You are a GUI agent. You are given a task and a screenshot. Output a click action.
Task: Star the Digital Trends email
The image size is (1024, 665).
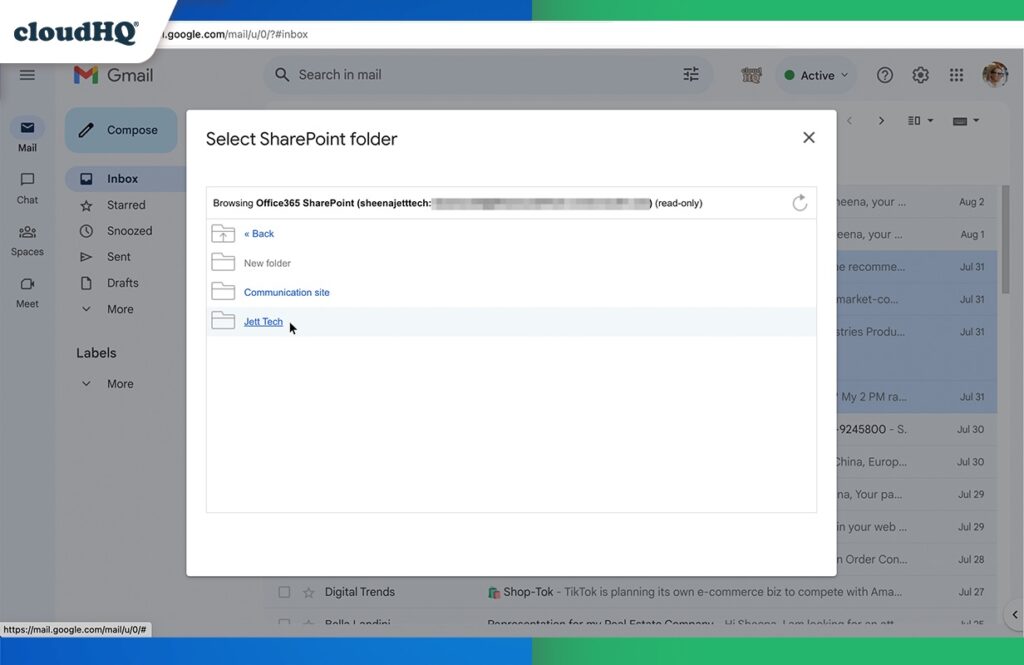(309, 592)
